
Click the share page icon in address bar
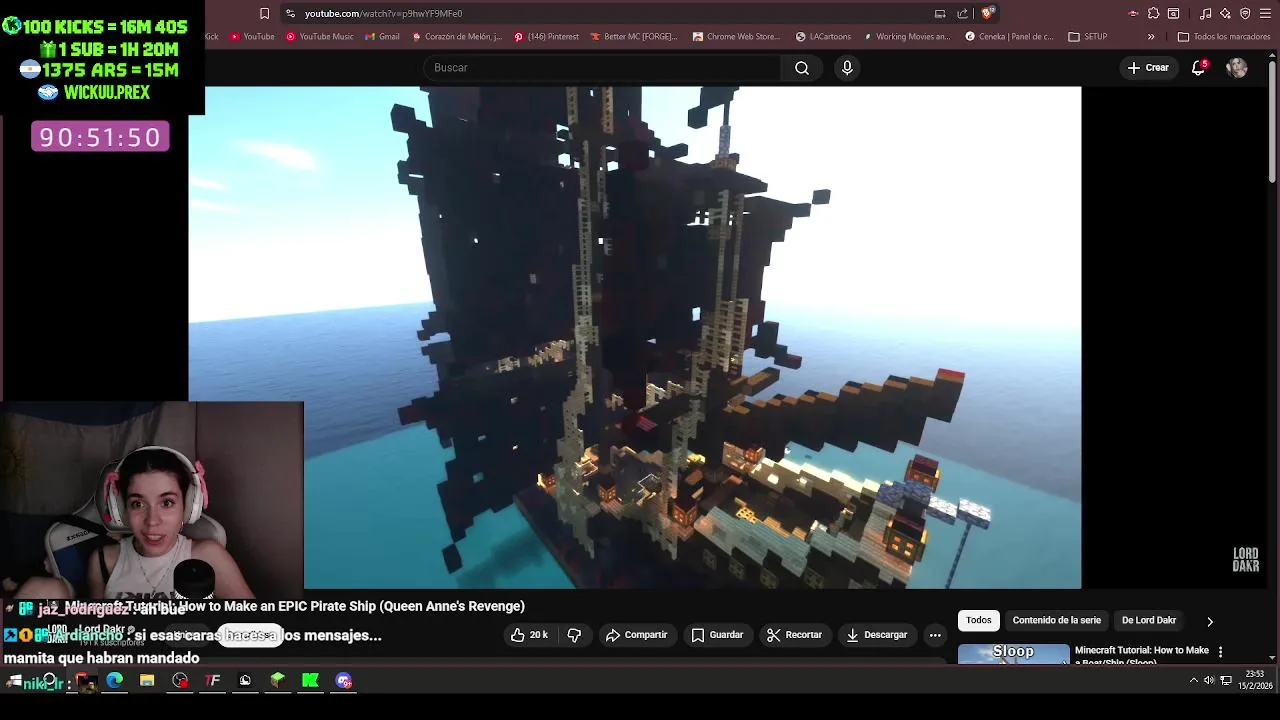963,14
